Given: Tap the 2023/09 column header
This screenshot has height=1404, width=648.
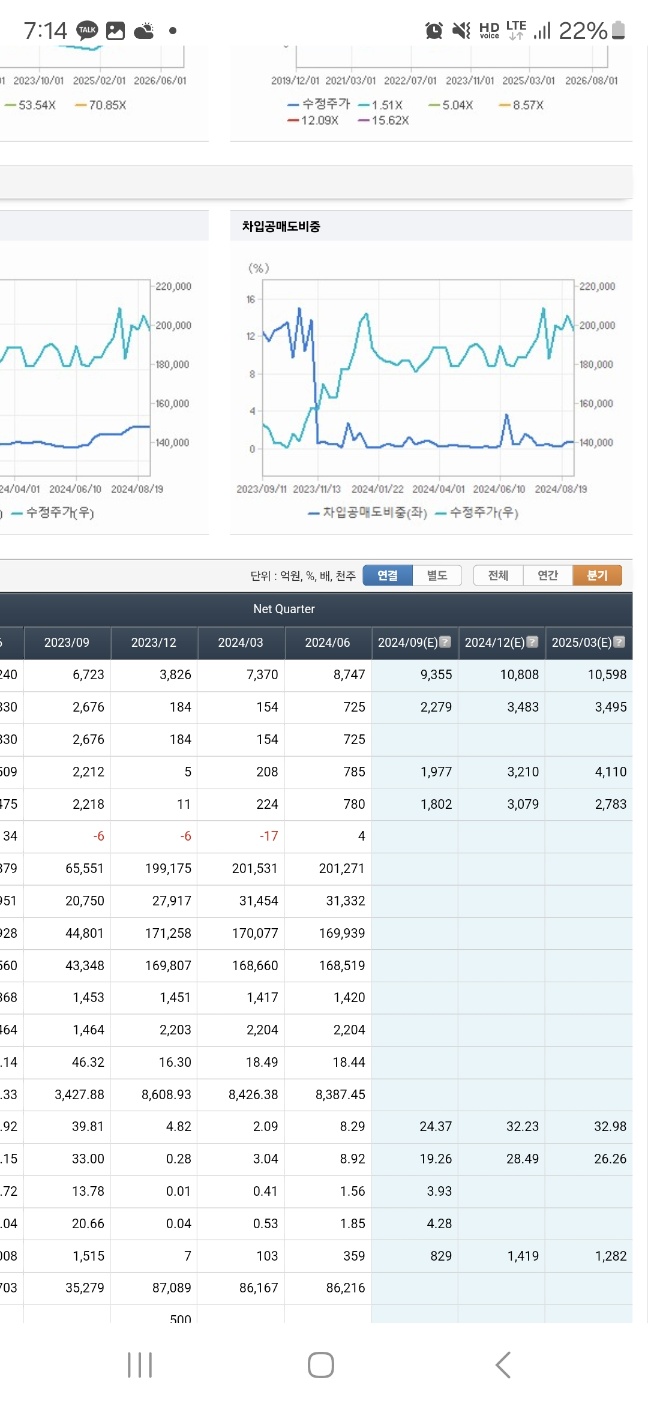Looking at the screenshot, I should coord(67,642).
